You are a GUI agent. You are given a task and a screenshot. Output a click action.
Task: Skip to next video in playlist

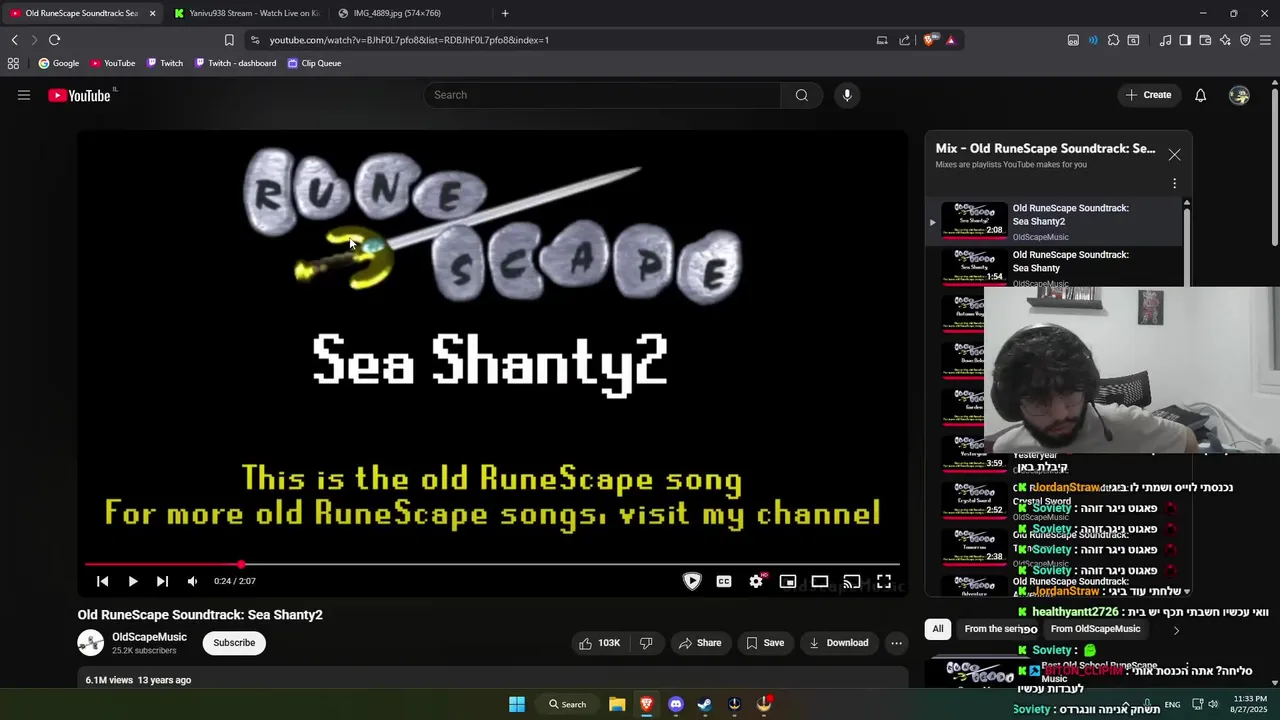(162, 581)
